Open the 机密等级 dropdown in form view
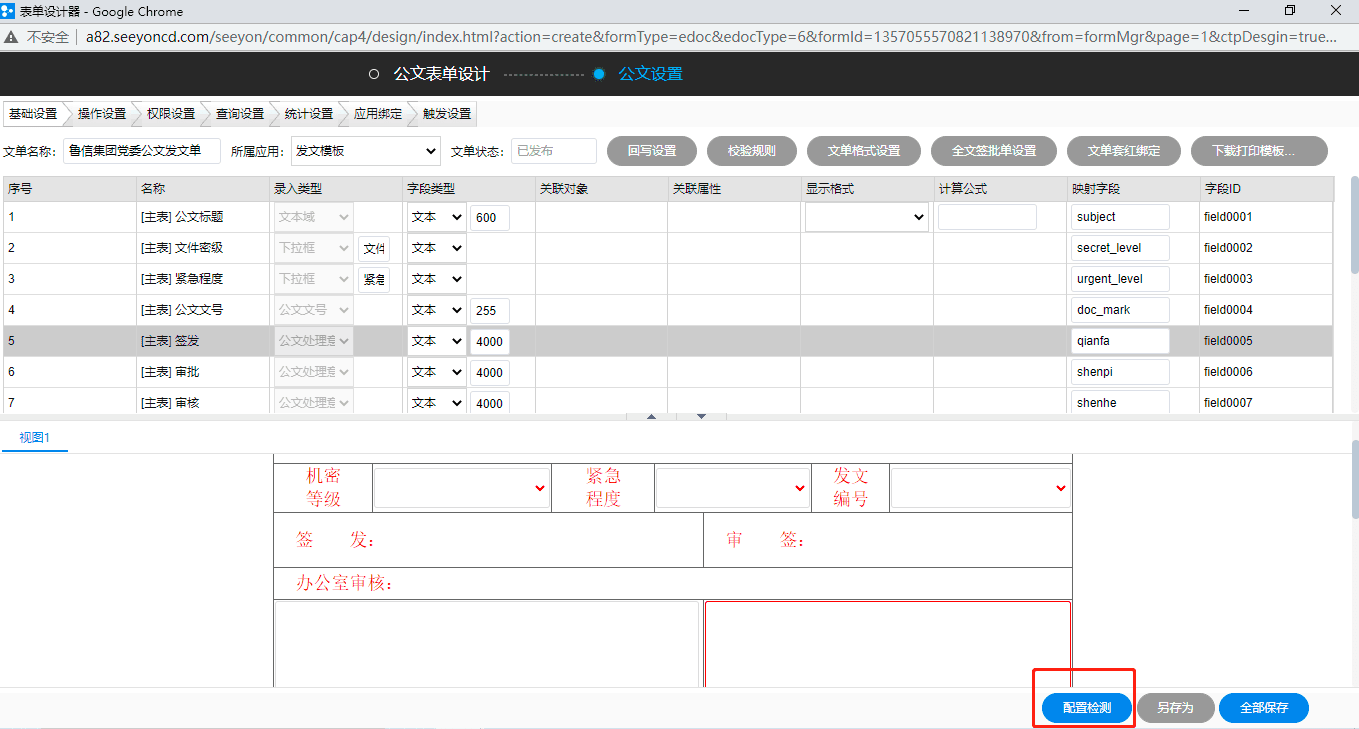This screenshot has width=1359, height=729. [x=461, y=488]
